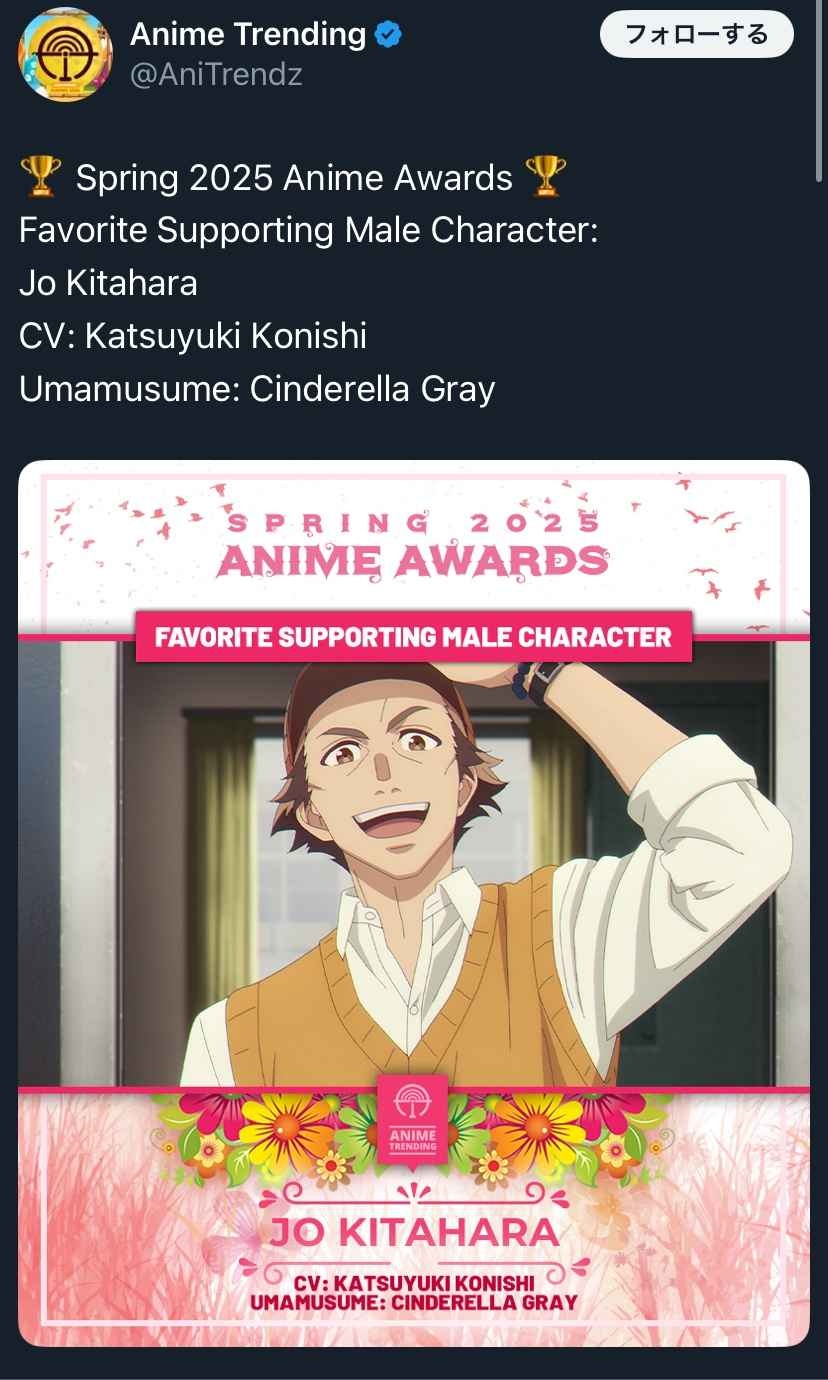Tap the "ANIME AWARDS" title in the image
Screen dimensions: 828x1380
point(413,562)
